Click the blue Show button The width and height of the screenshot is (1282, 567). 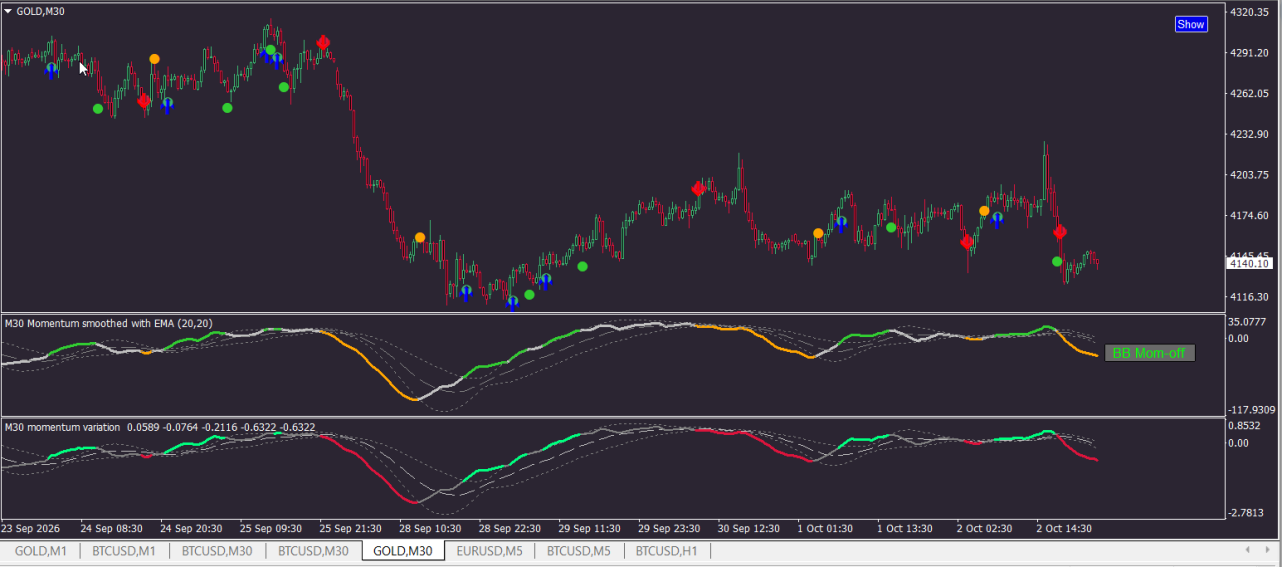click(x=1191, y=24)
